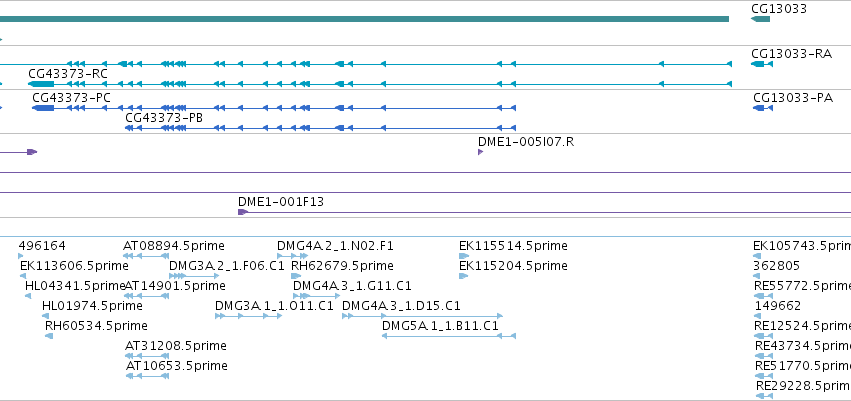Click DMG4A.3_1.G11.C1 label
The height and width of the screenshot is (401, 851).
tap(352, 286)
